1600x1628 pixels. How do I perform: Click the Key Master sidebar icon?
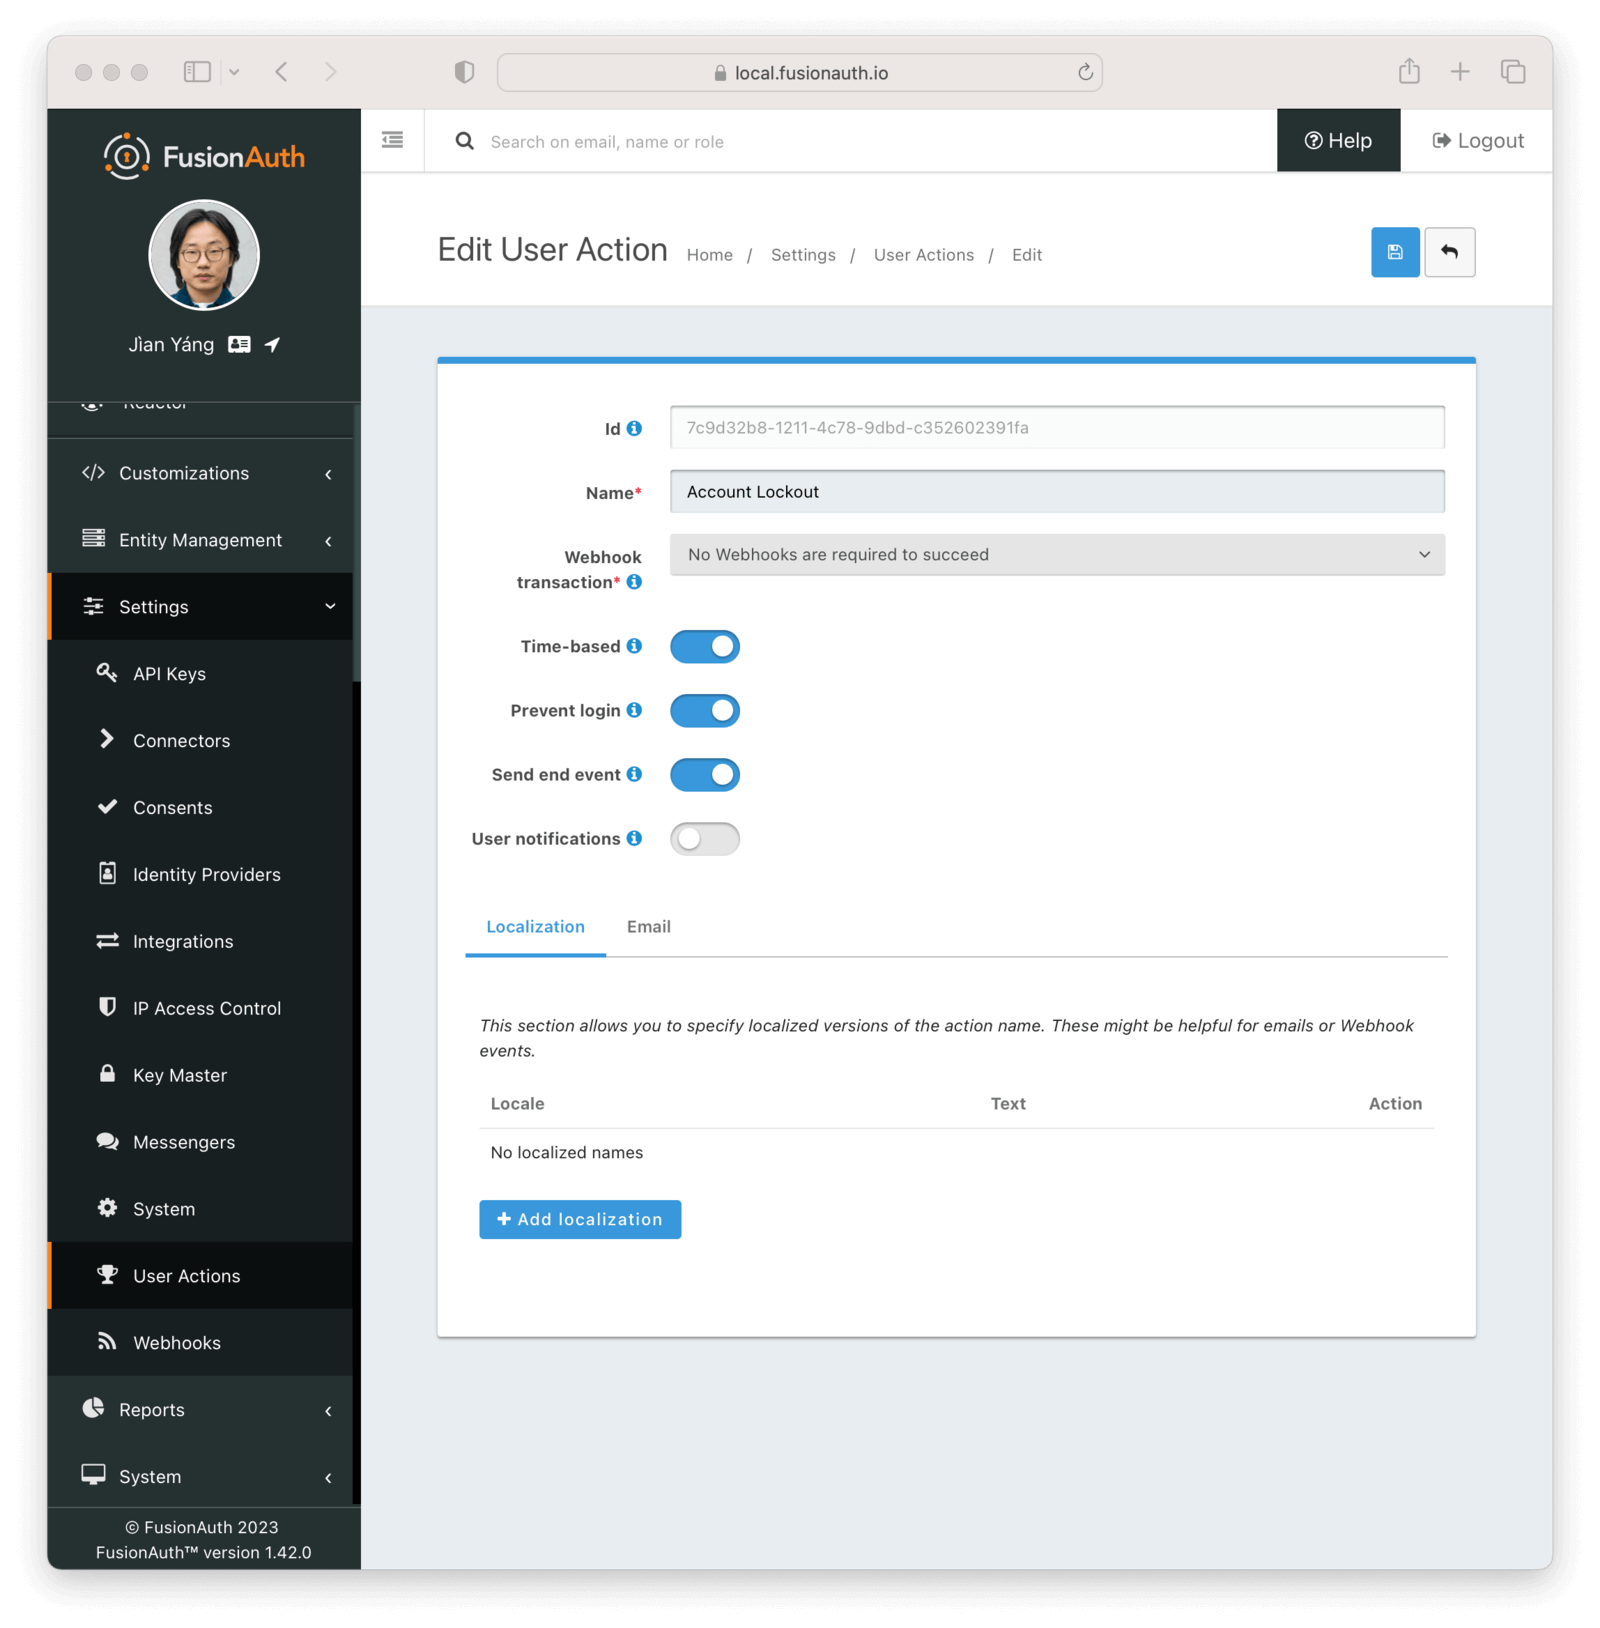tap(107, 1074)
